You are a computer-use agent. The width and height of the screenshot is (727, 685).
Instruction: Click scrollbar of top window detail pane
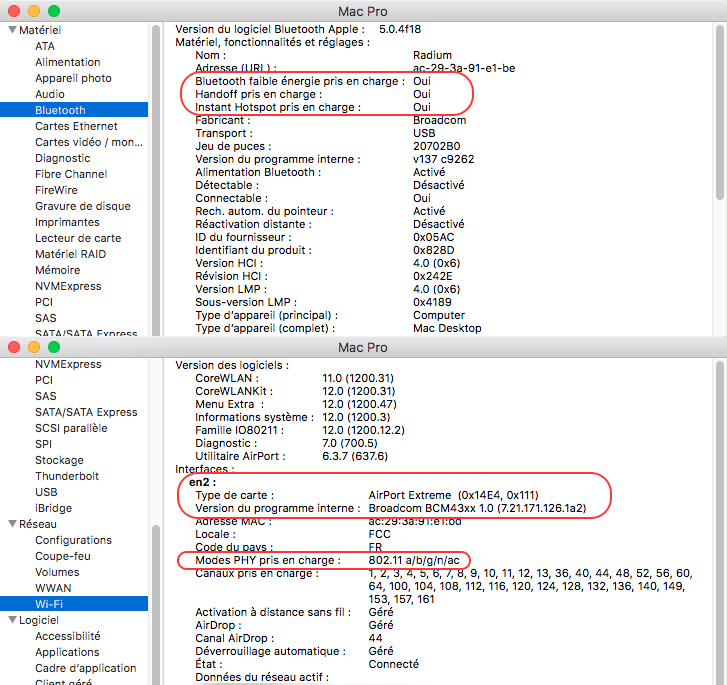click(x=720, y=112)
